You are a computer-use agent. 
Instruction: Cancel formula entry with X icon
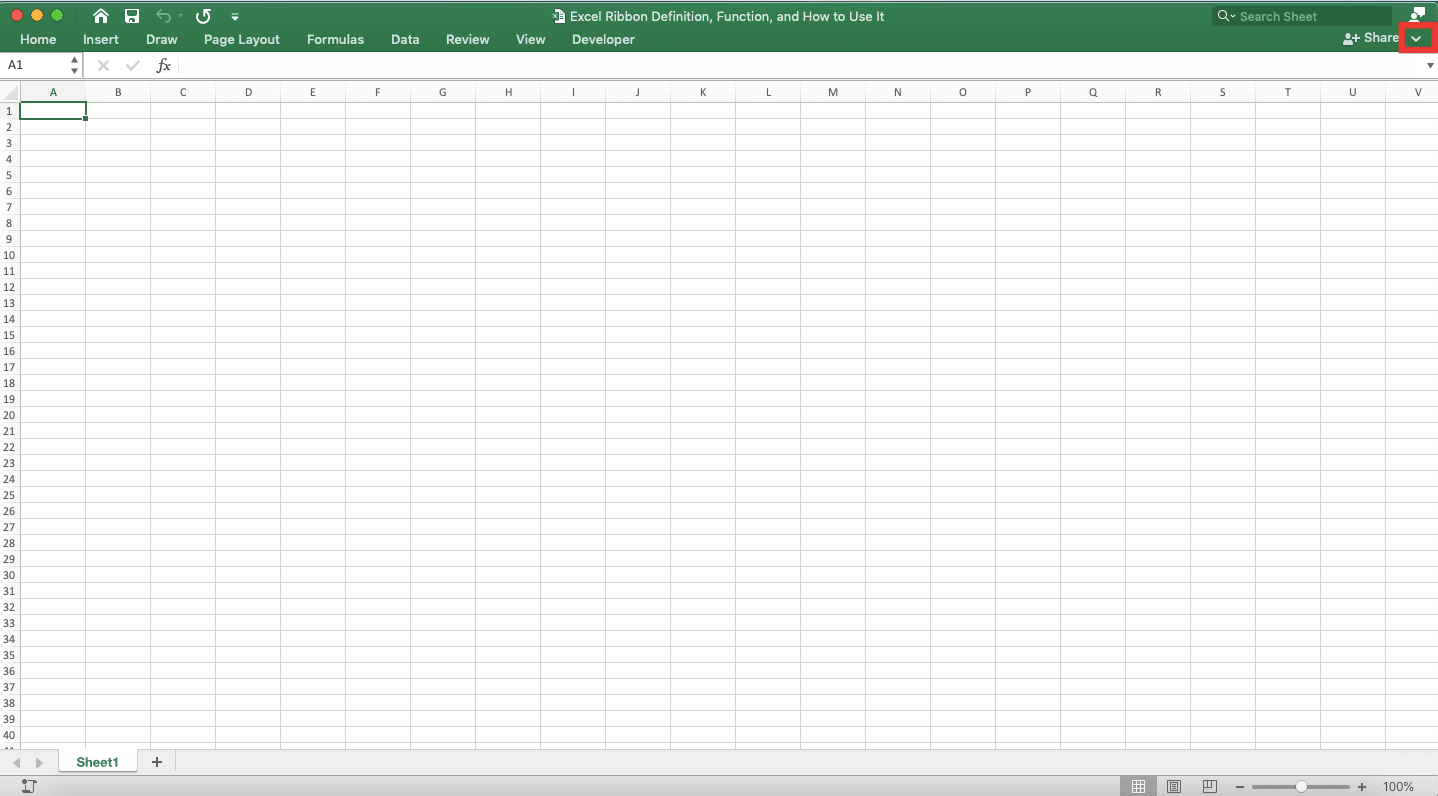[103, 65]
